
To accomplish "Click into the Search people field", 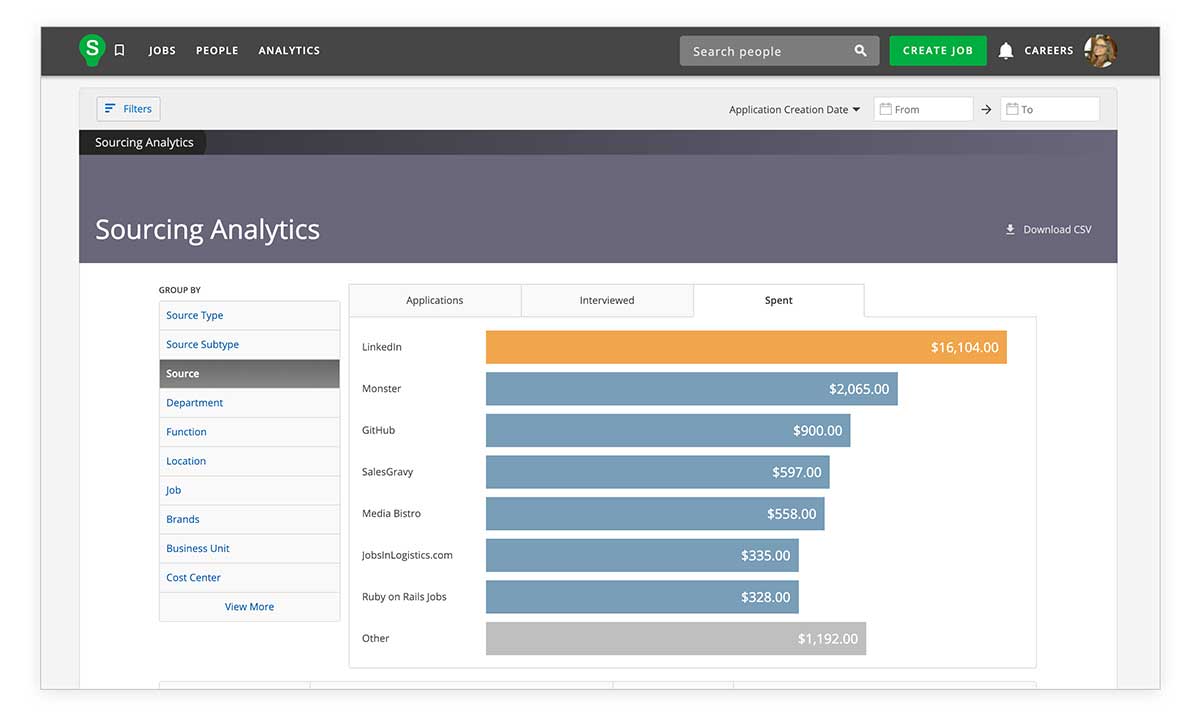I will [x=765, y=51].
